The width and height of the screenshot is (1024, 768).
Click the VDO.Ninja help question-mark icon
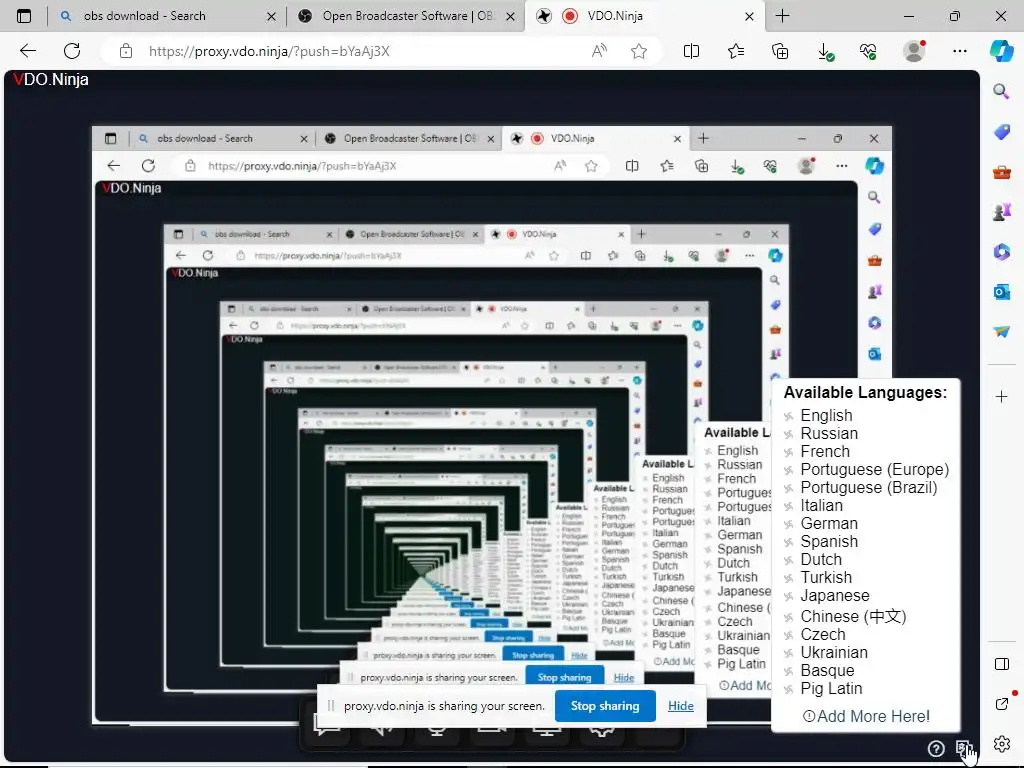click(936, 748)
